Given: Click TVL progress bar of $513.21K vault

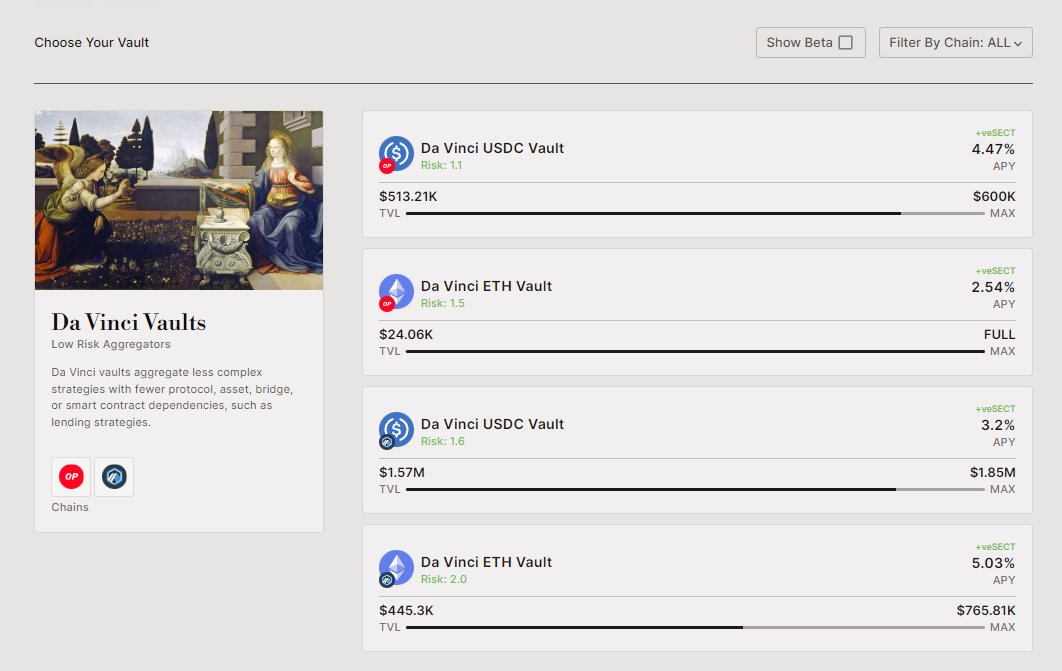Looking at the screenshot, I should [695, 213].
